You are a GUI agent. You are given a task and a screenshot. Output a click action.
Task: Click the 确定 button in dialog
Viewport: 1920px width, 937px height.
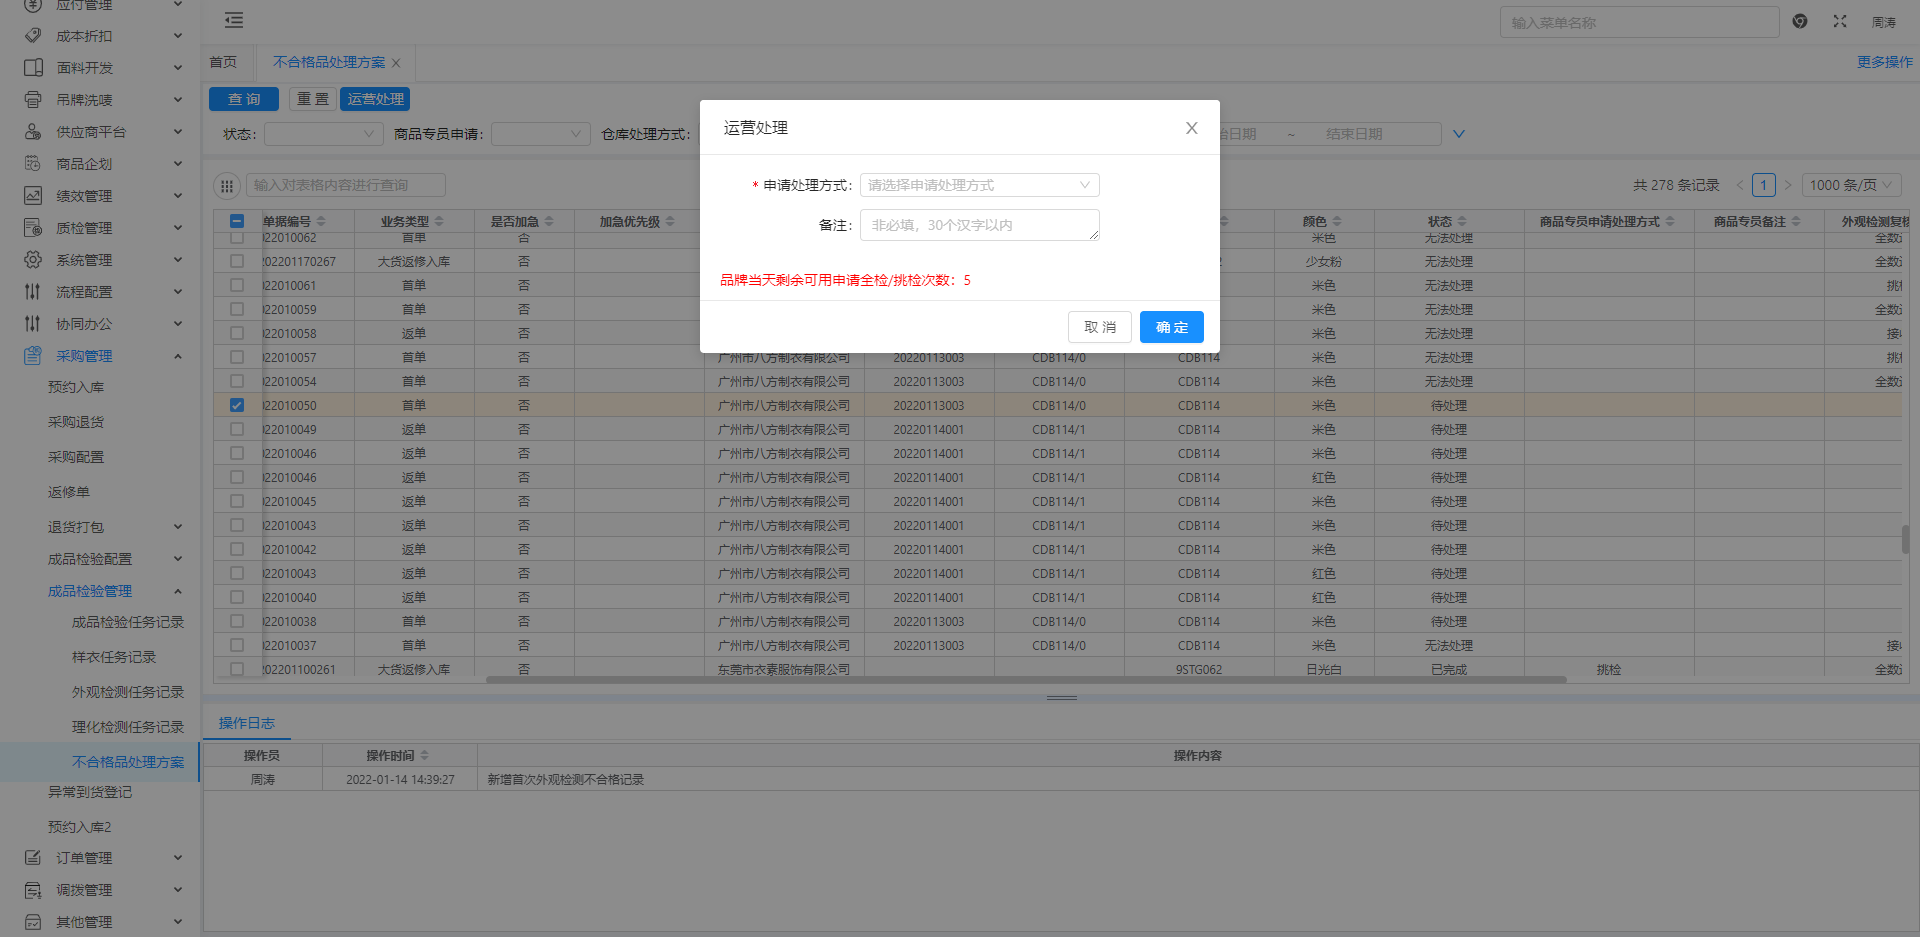(x=1171, y=327)
